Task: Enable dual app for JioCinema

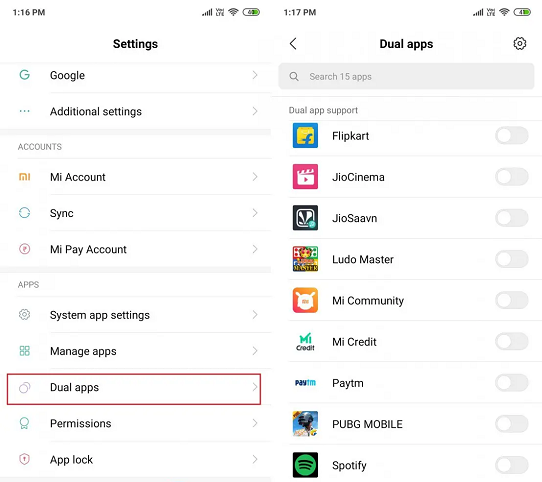Action: (512, 177)
